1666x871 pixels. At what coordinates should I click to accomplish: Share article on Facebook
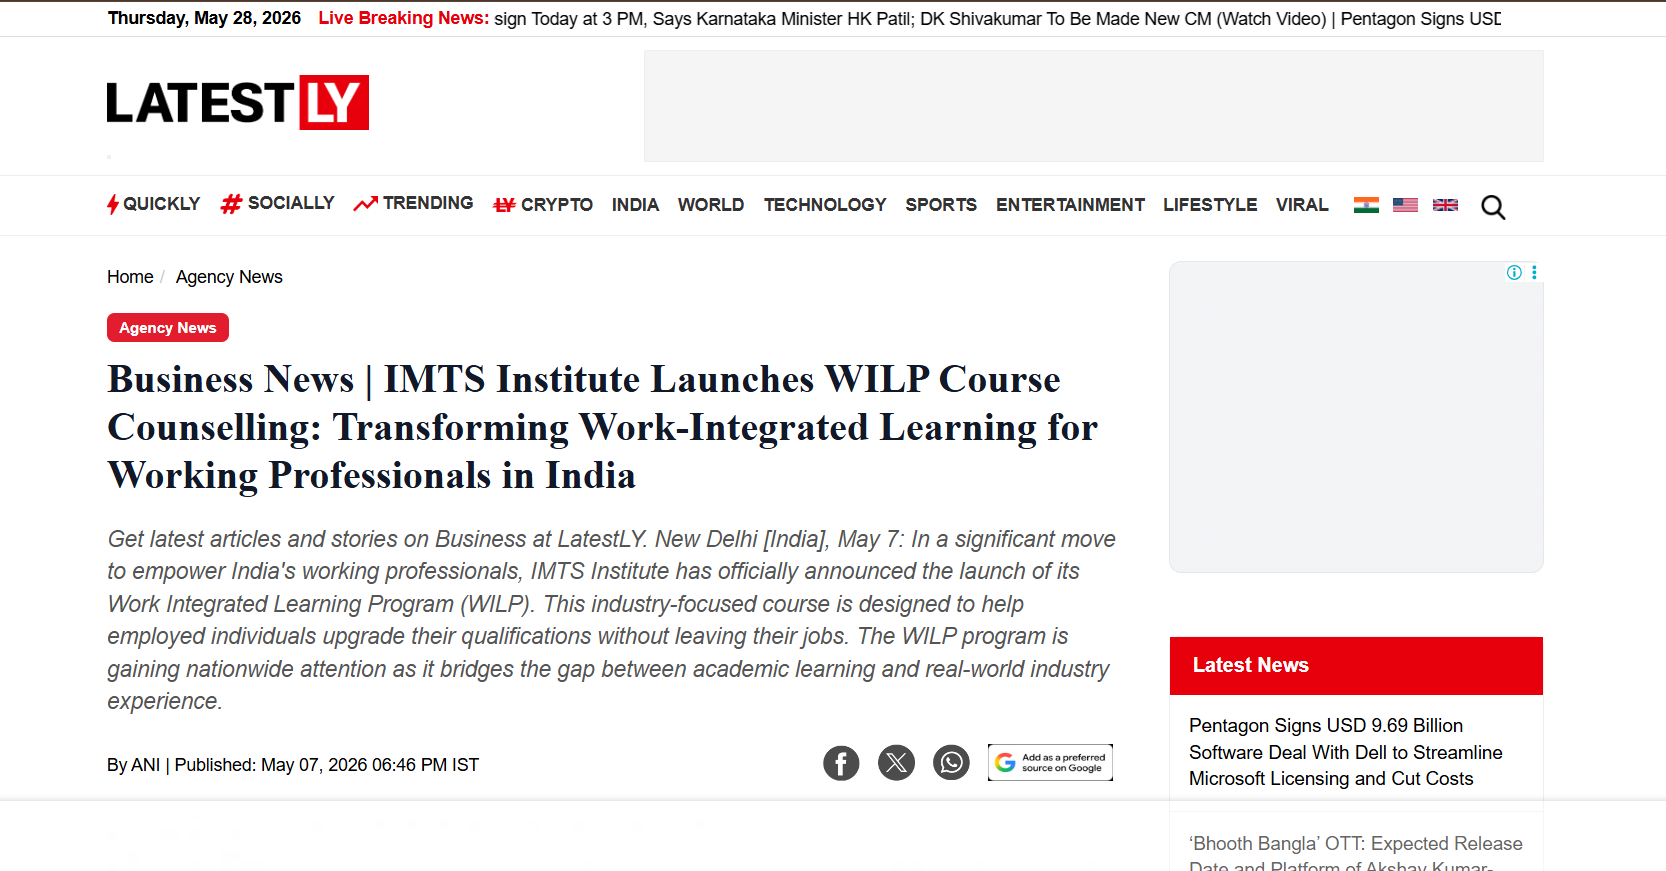tap(841, 763)
